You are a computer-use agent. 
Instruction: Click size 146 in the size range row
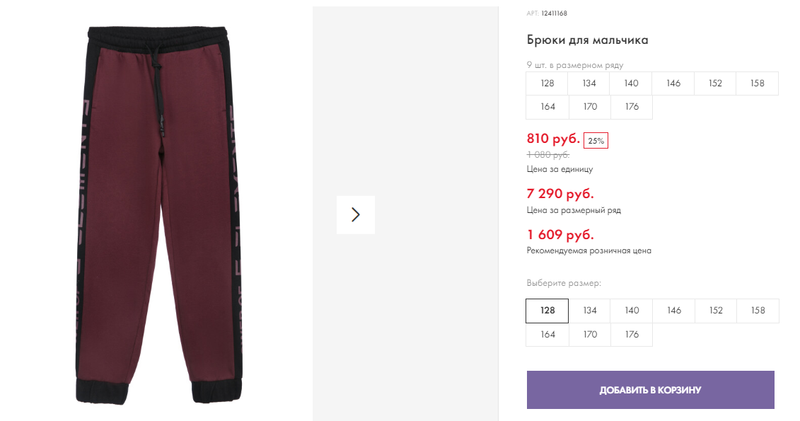(673, 84)
